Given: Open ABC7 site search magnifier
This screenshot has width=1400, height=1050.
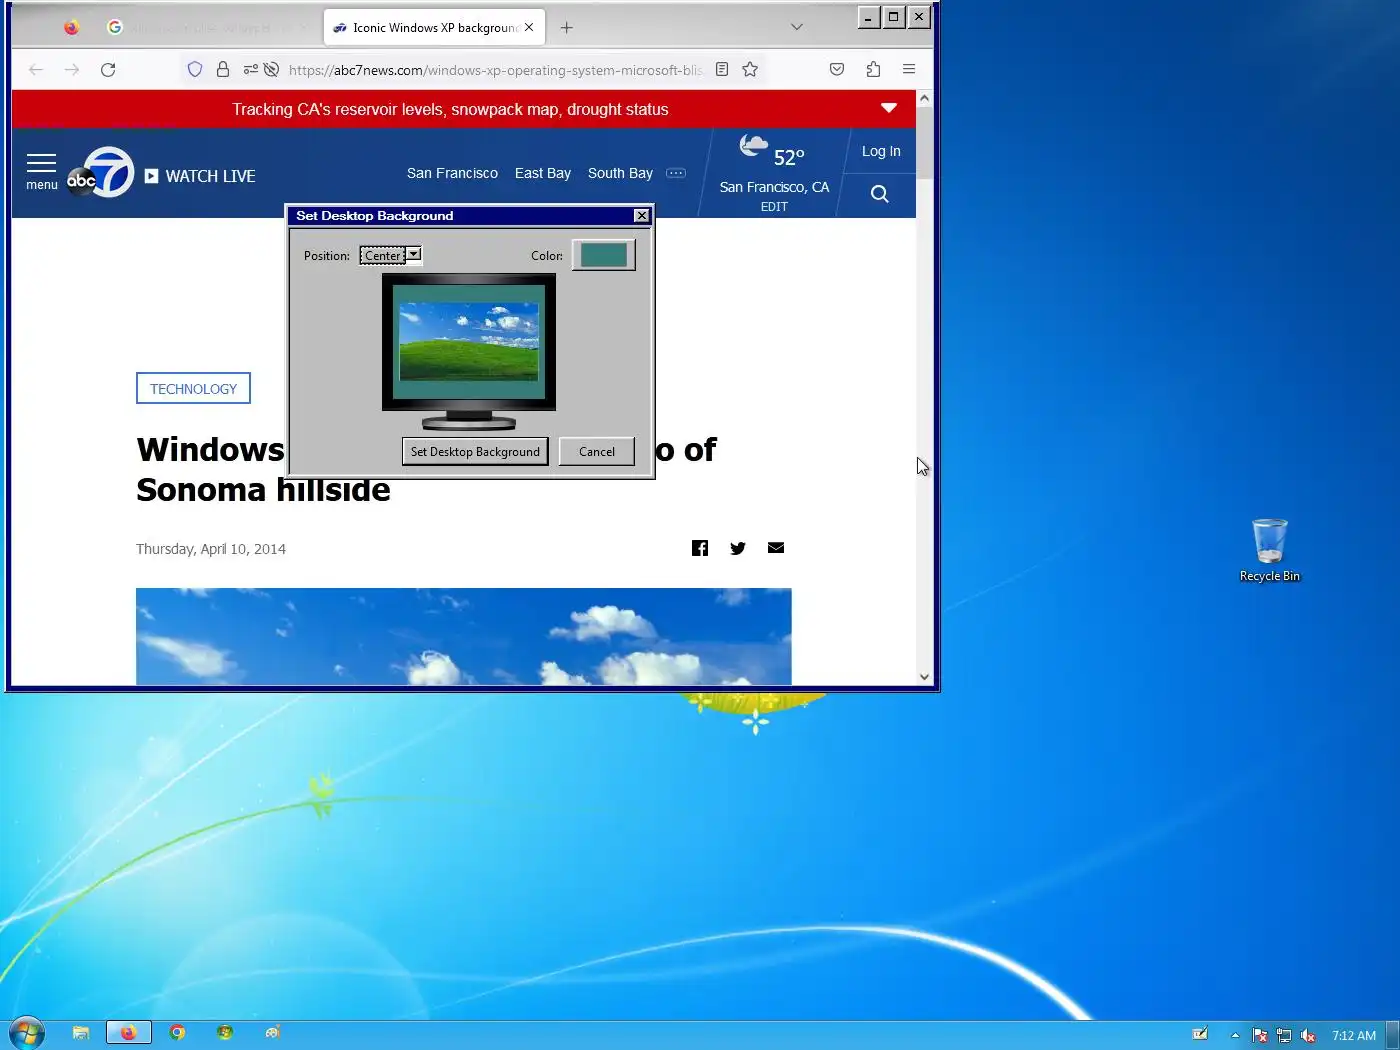Looking at the screenshot, I should tap(879, 194).
